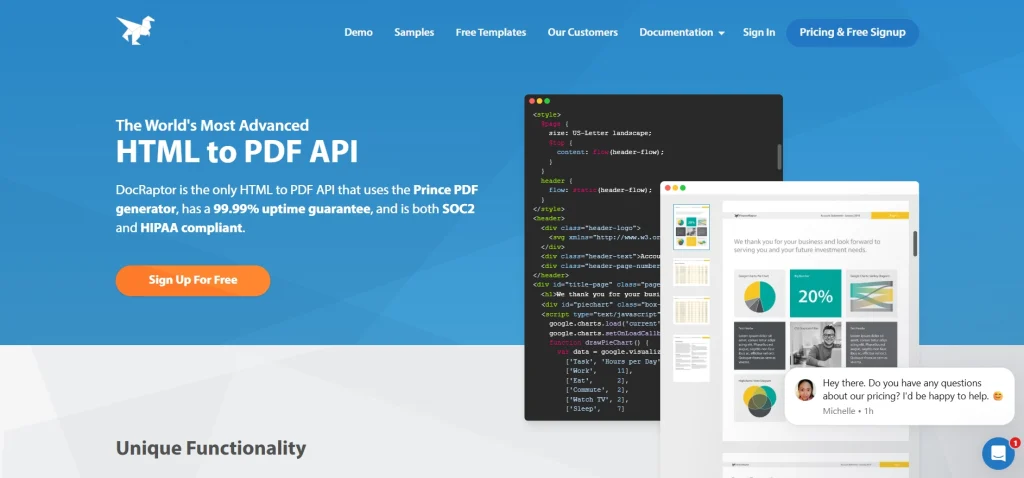Open Michelle's chat message bubble
The width and height of the screenshot is (1024, 478).
point(899,396)
